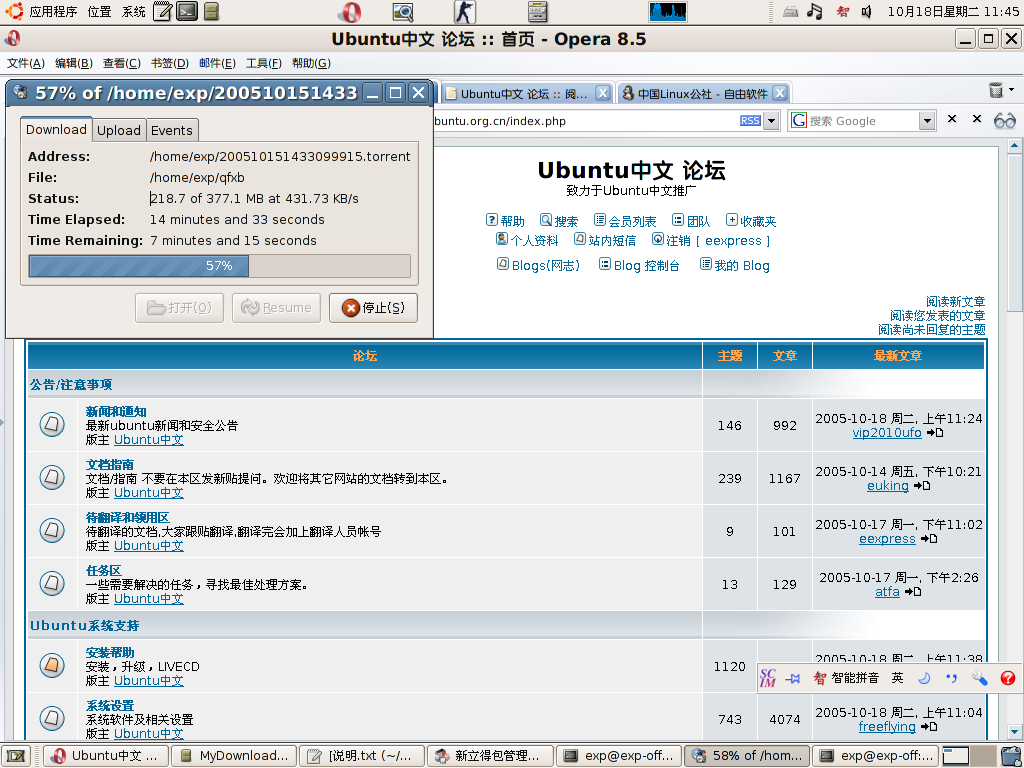Open the 系统 panel menu

pos(133,11)
